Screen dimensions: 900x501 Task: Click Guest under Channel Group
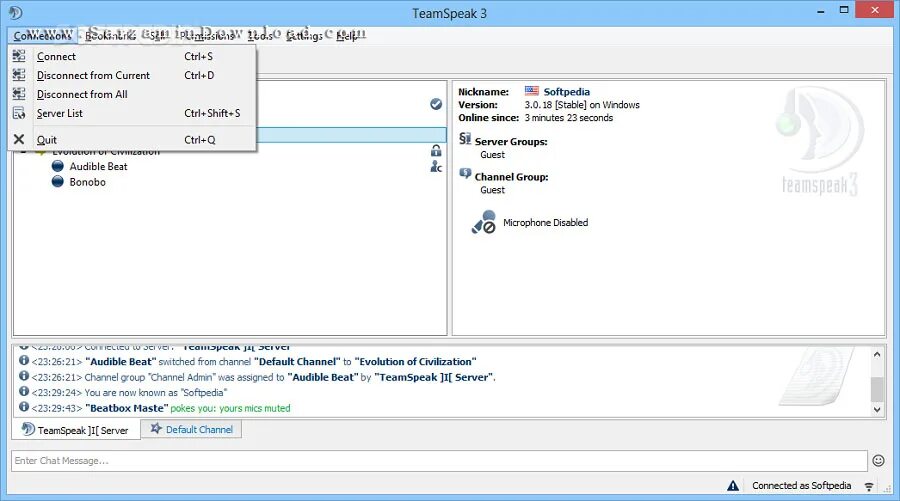[x=492, y=190]
